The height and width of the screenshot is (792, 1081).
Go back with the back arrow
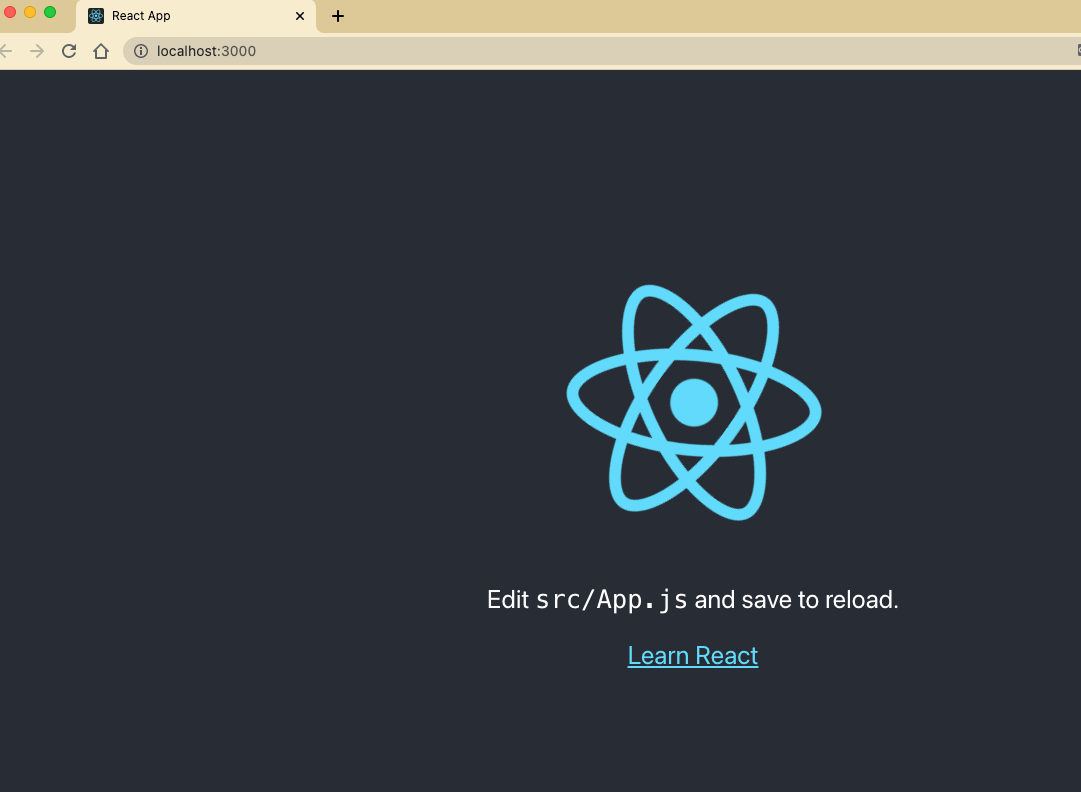coord(6,51)
